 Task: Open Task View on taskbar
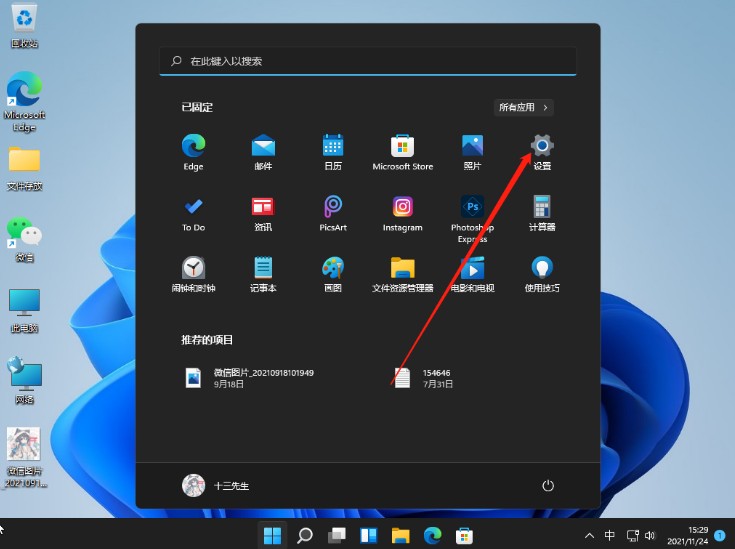(x=337, y=535)
